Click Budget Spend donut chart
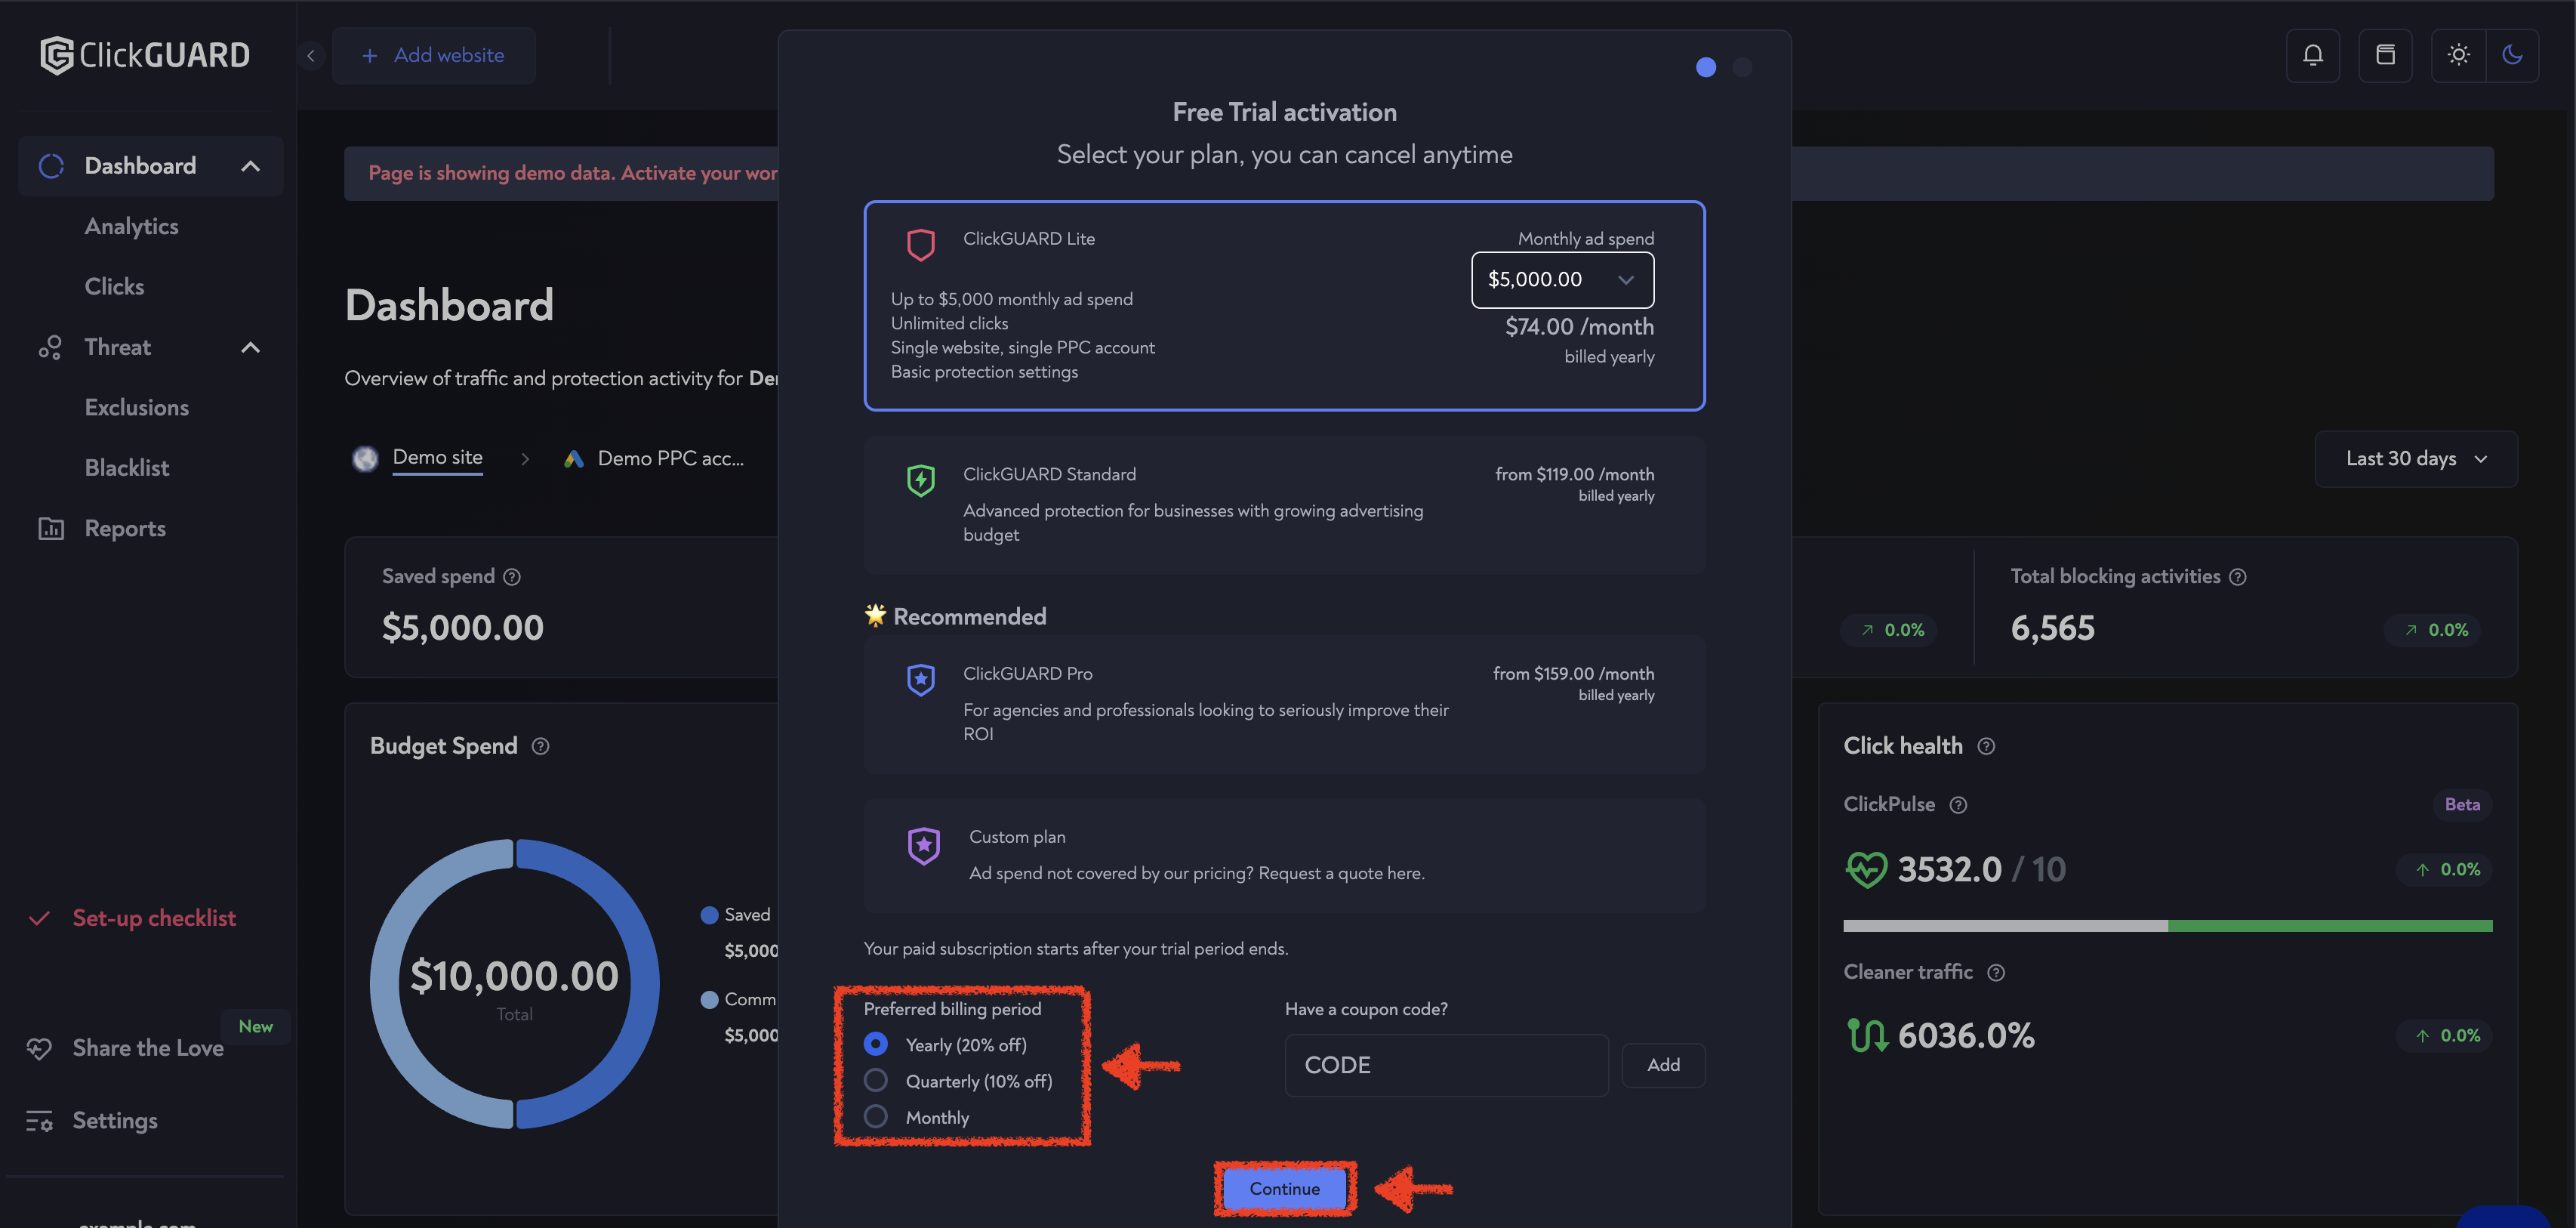The width and height of the screenshot is (2576, 1228). [x=514, y=984]
